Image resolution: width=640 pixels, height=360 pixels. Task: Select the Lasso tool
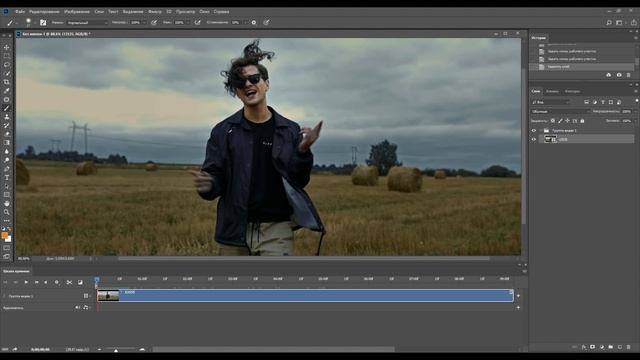(x=7, y=64)
